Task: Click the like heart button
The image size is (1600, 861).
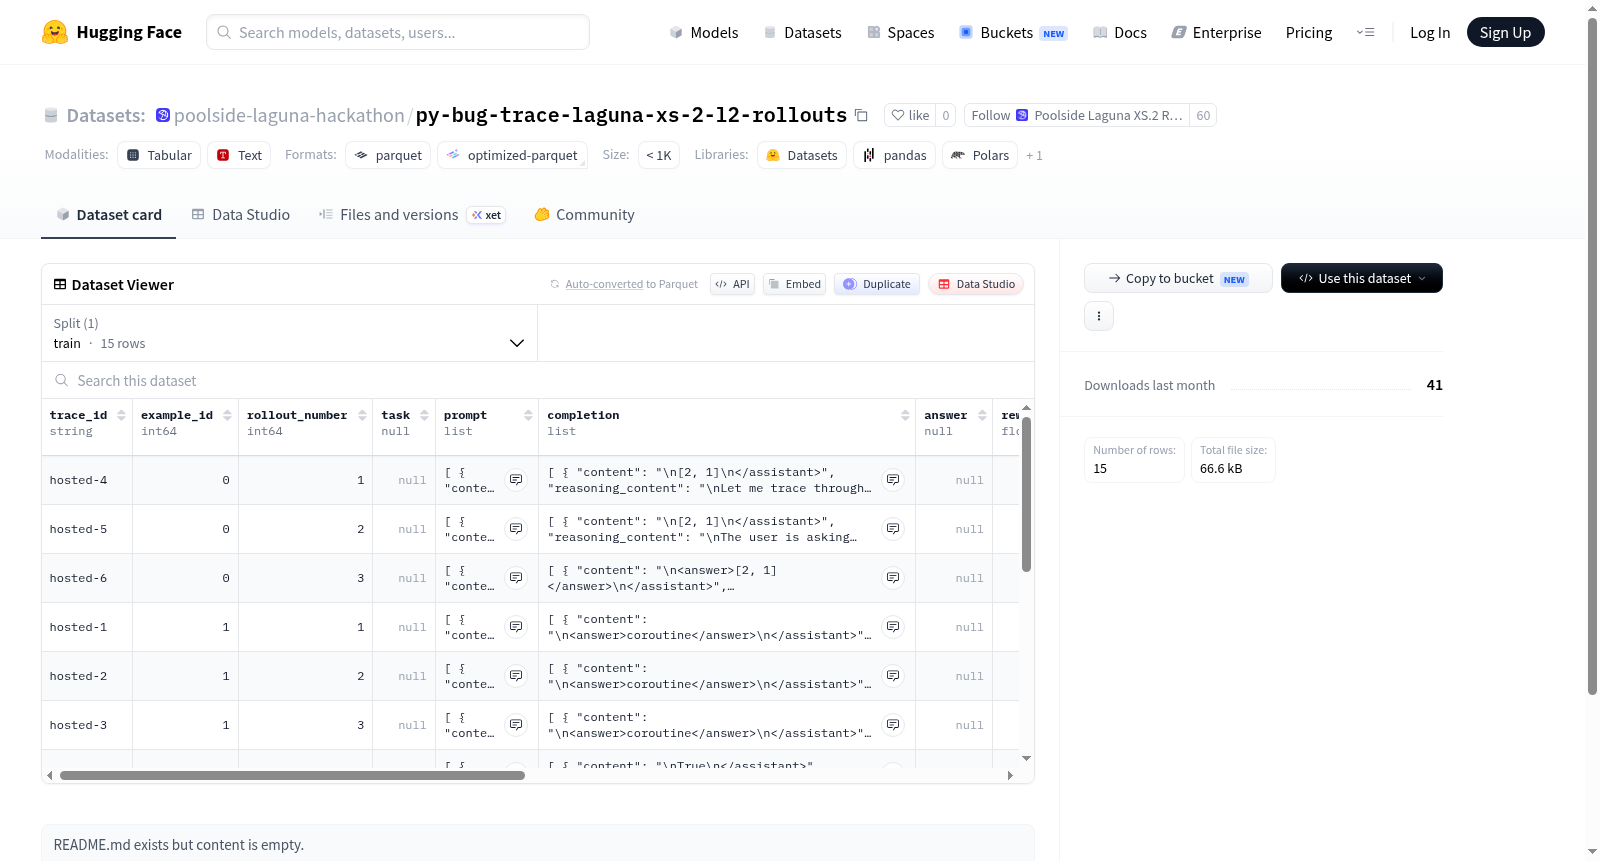Action: coord(910,115)
